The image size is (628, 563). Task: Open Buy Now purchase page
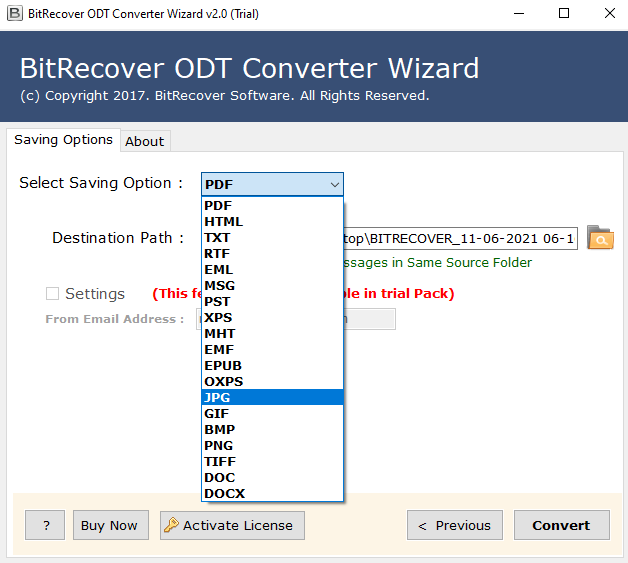coord(111,525)
